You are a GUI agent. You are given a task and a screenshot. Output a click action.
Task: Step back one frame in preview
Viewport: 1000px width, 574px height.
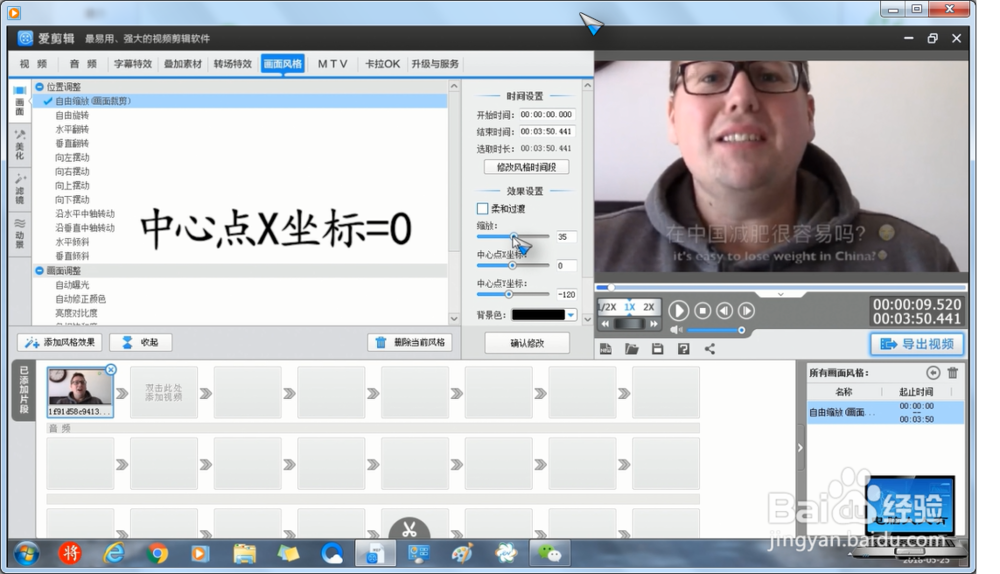724,311
